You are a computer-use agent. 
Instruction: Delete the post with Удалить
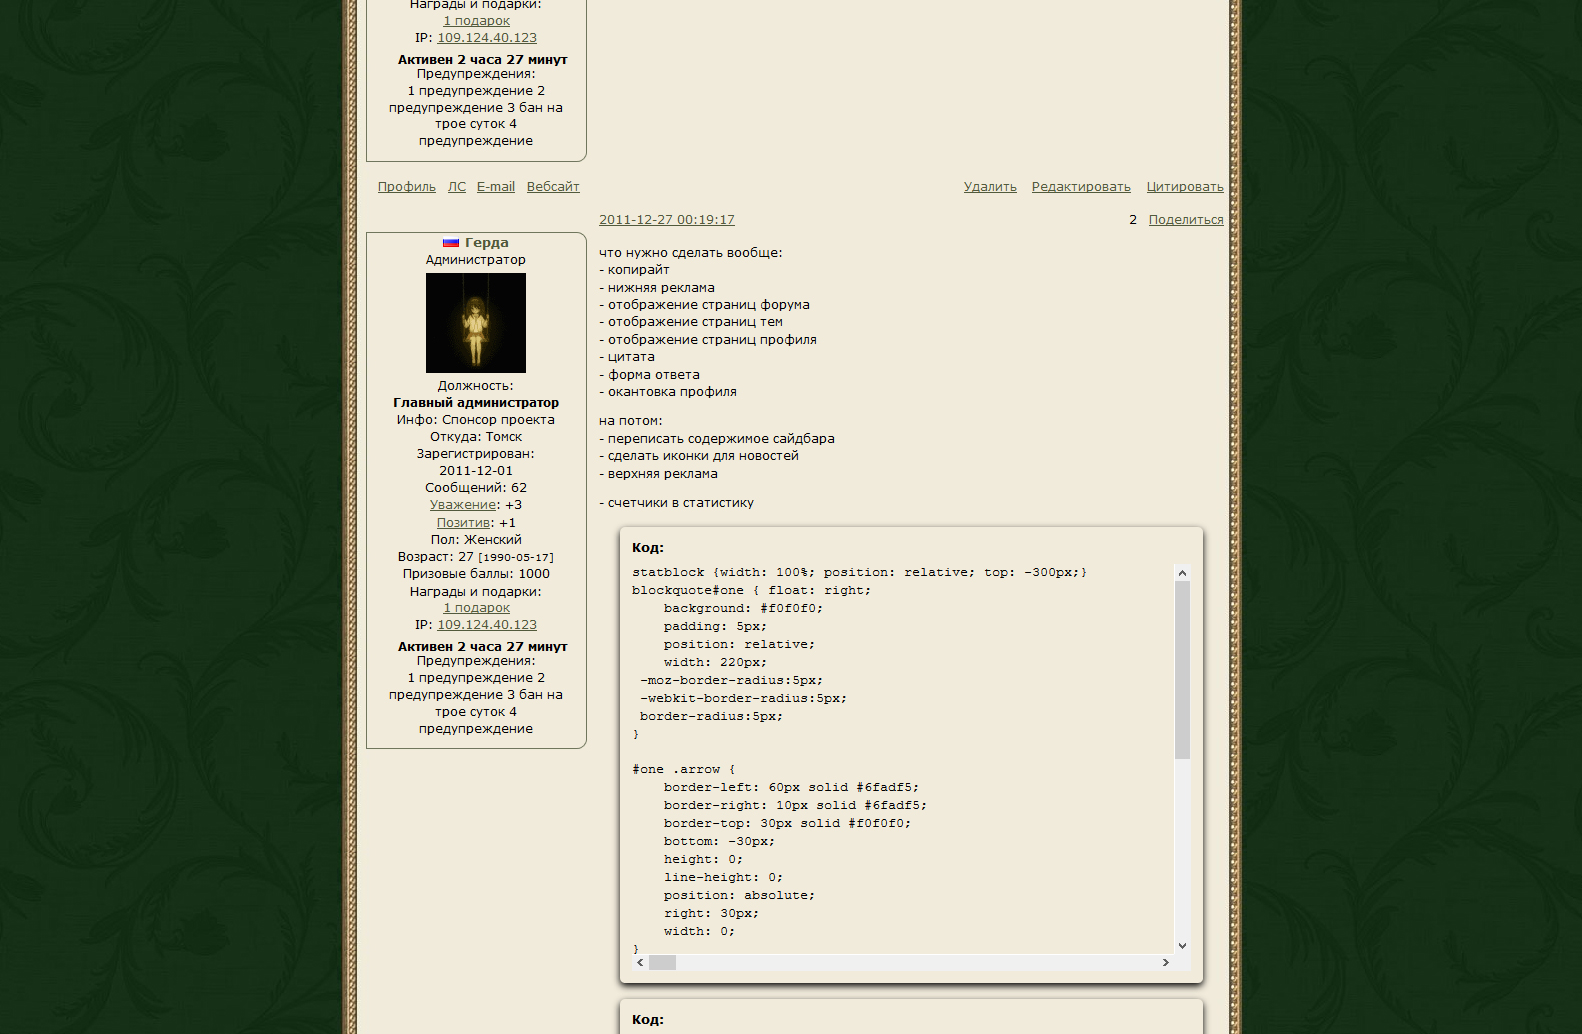(x=989, y=187)
